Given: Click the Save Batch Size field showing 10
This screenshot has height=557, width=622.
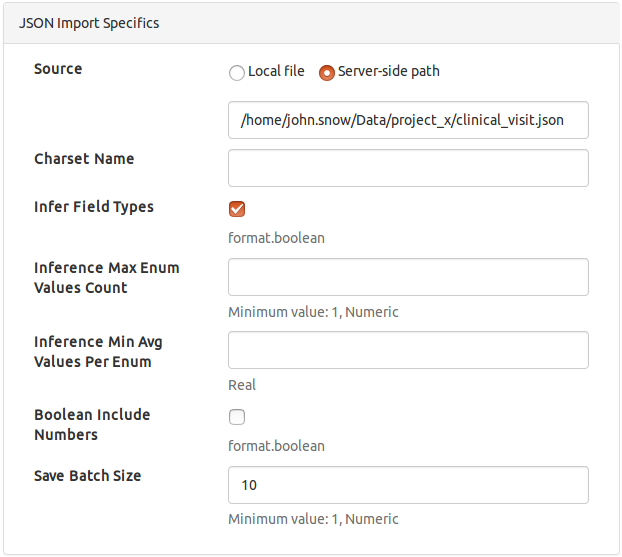Looking at the screenshot, I should pyautogui.click(x=408, y=485).
